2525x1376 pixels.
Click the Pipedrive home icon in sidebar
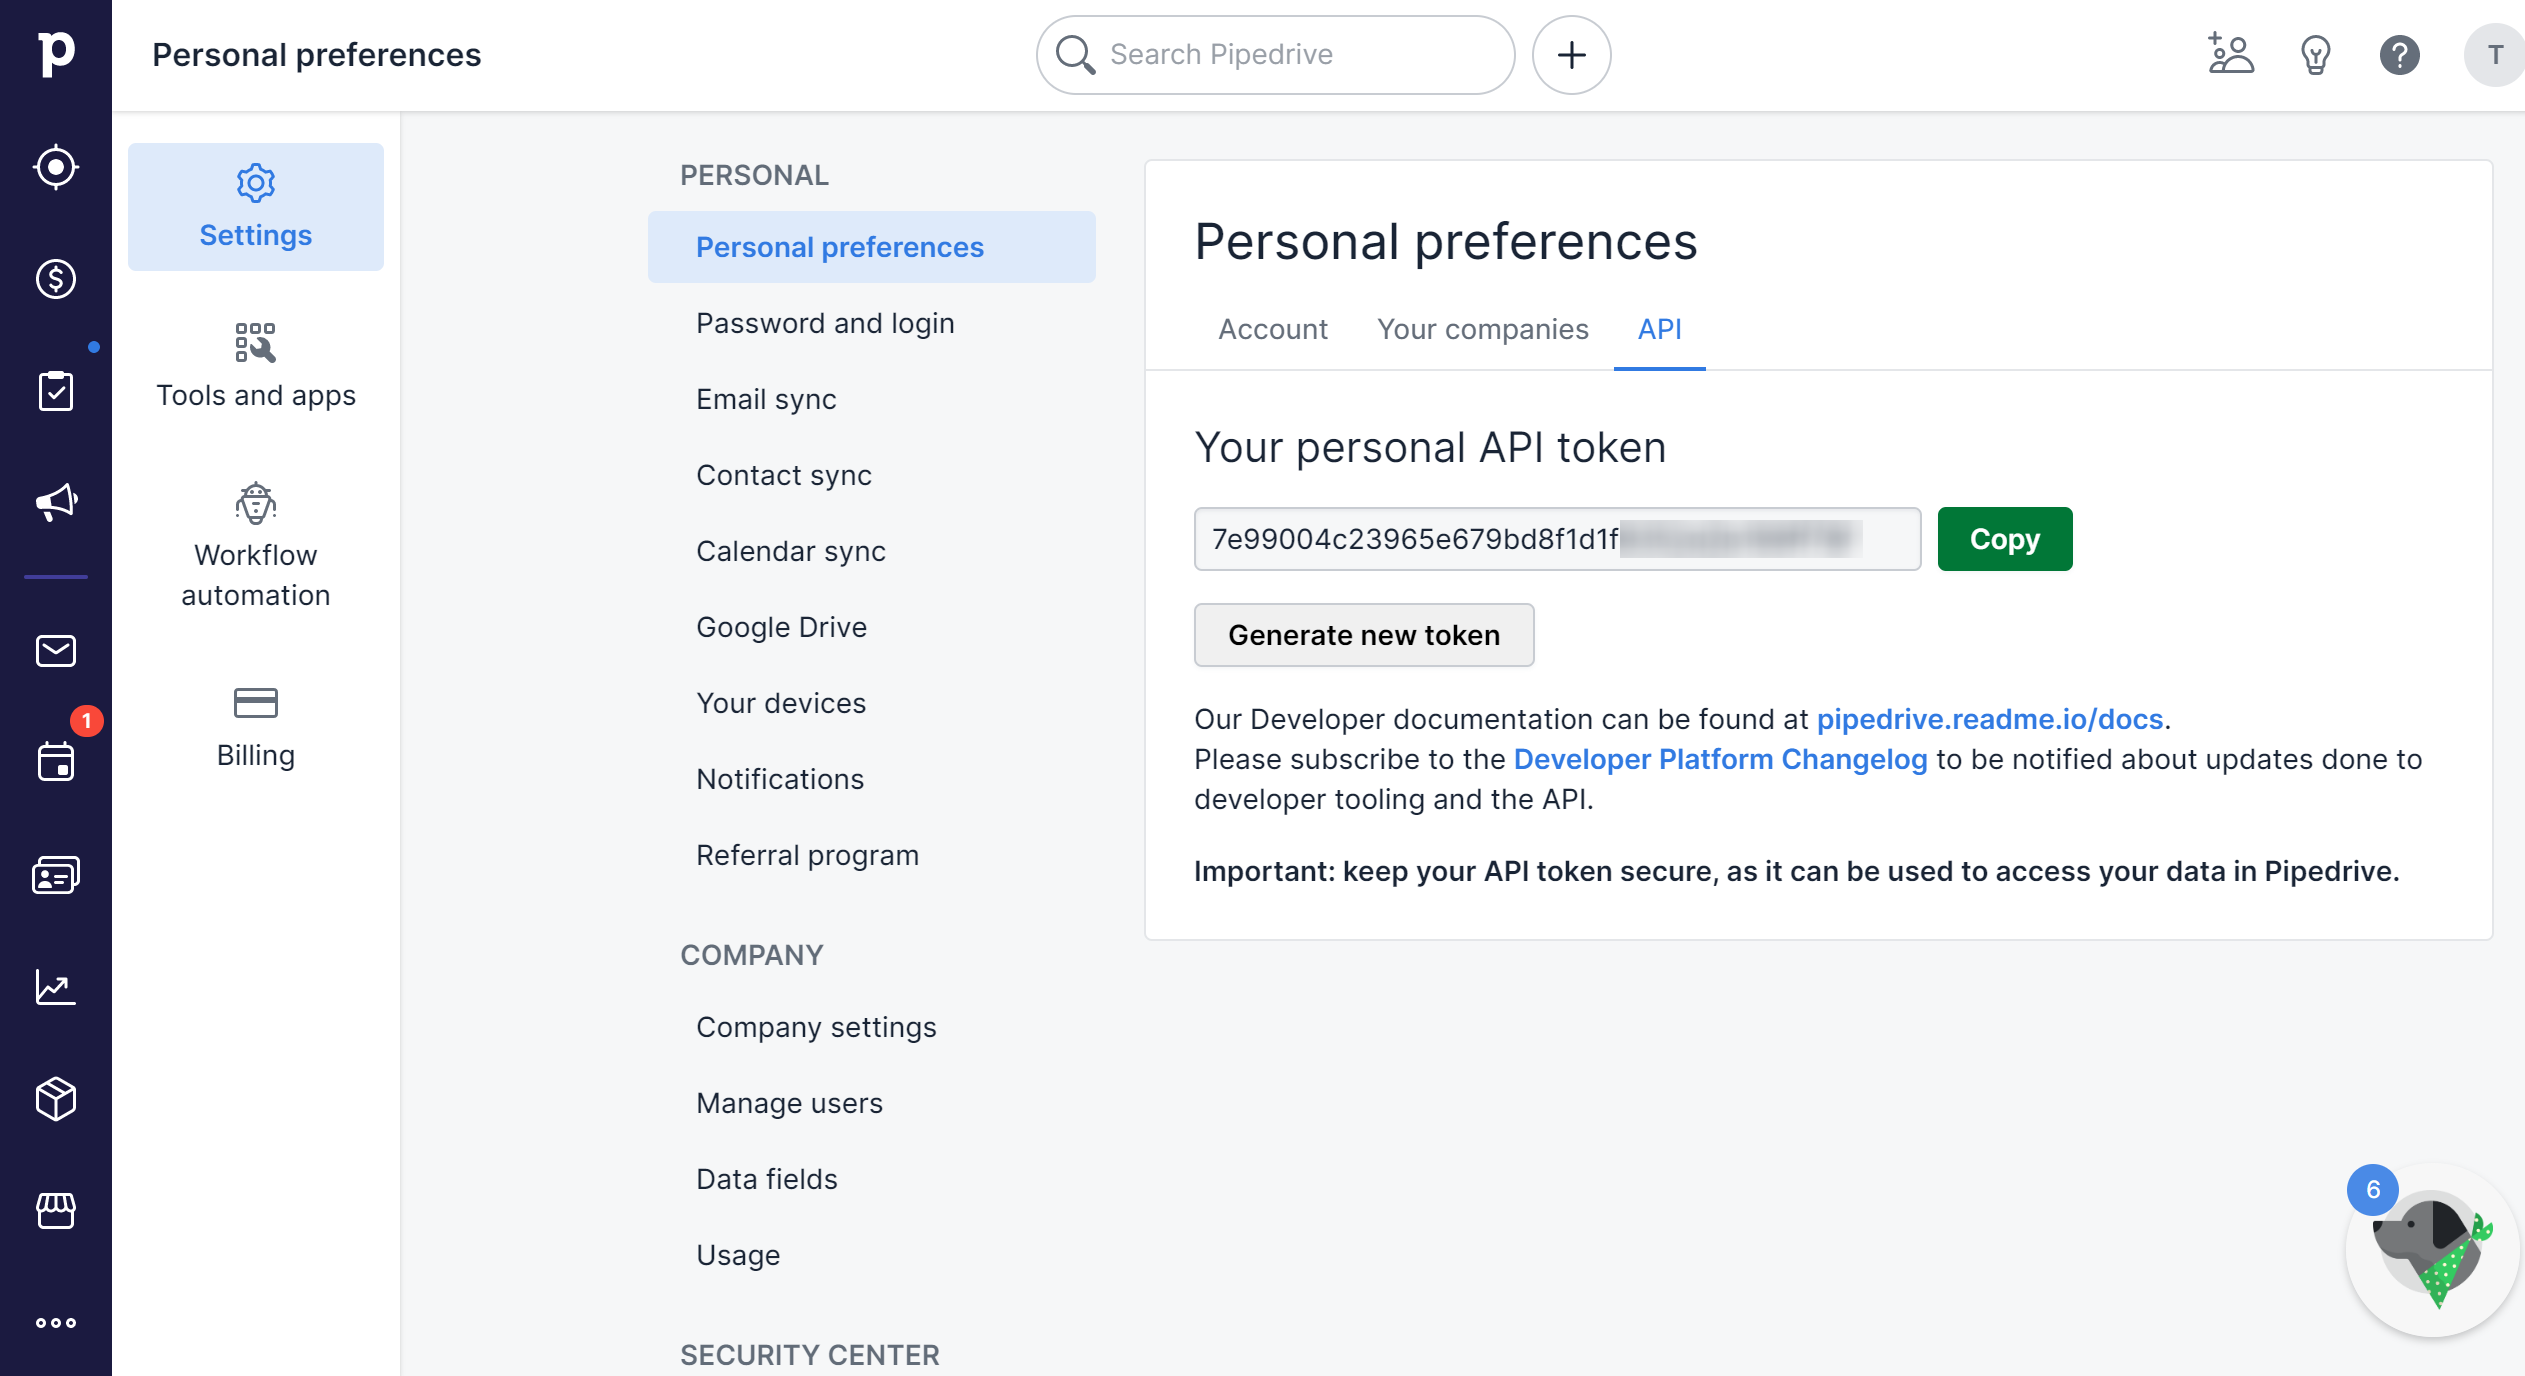pos(56,54)
